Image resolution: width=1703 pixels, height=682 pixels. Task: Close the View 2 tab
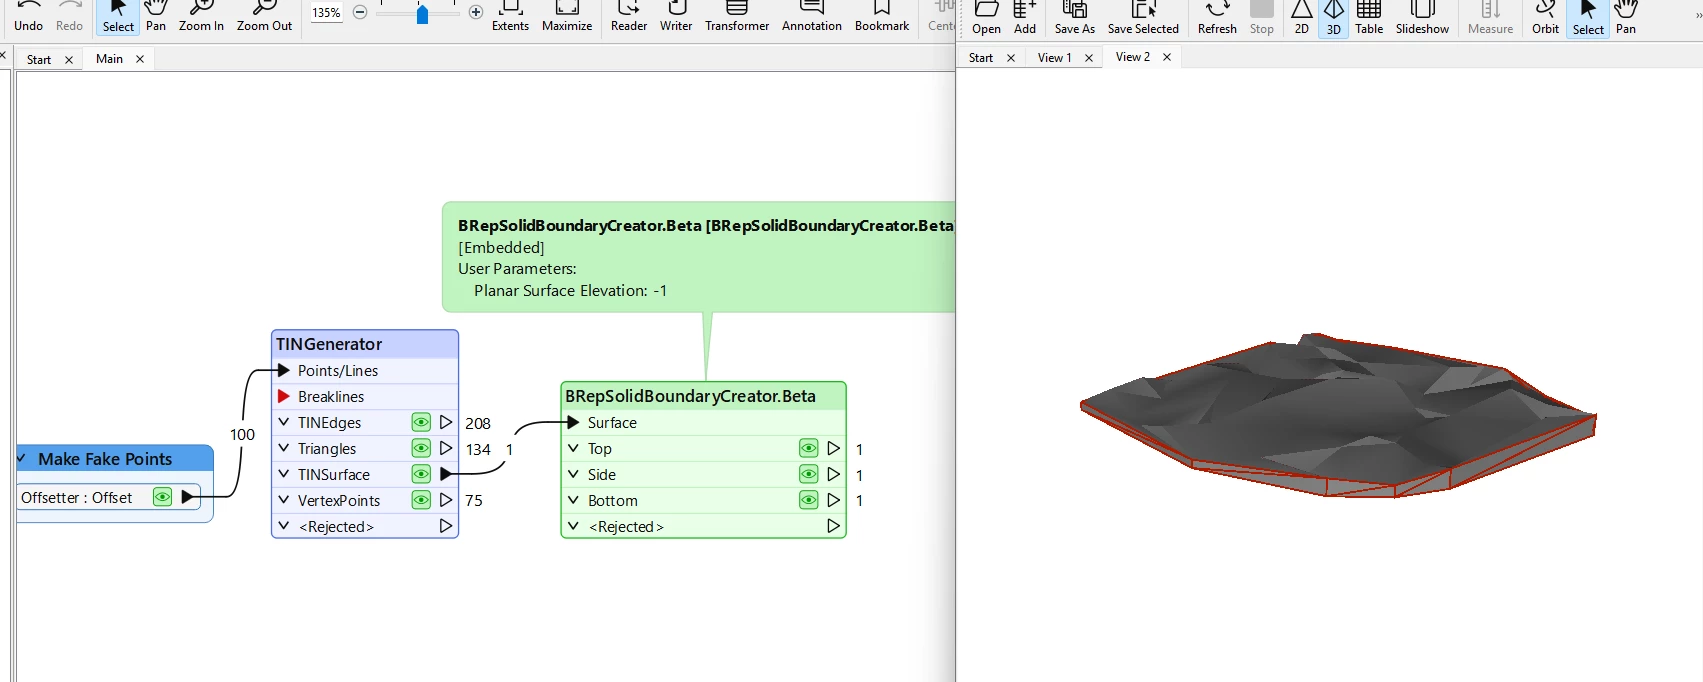(1167, 57)
